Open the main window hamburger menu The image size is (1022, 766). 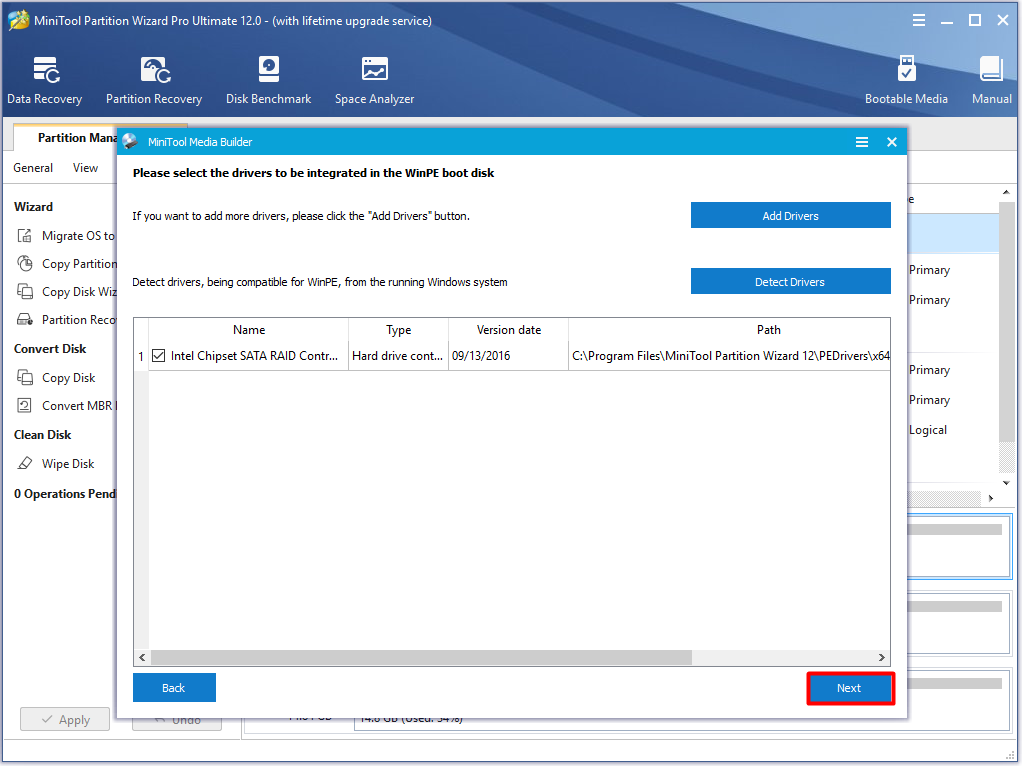point(918,20)
